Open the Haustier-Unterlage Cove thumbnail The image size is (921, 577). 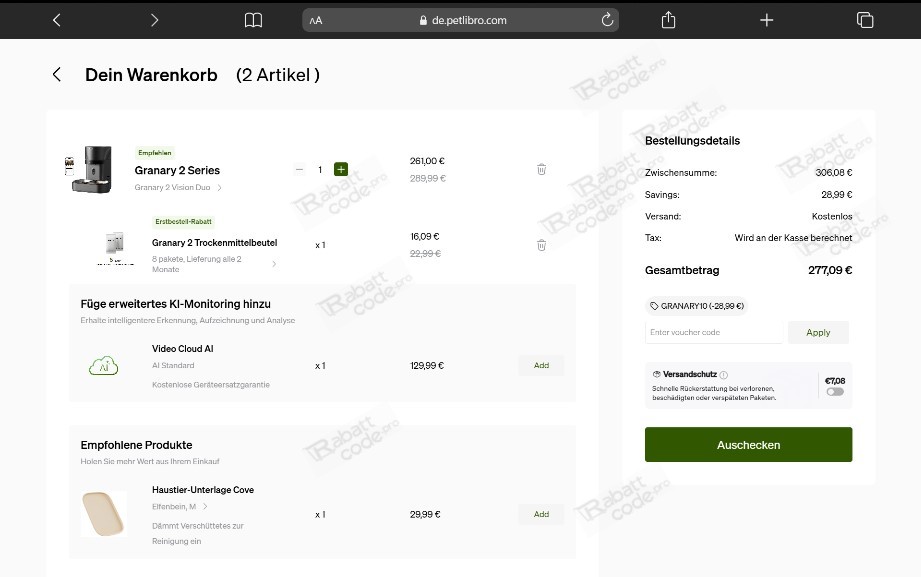tap(103, 514)
